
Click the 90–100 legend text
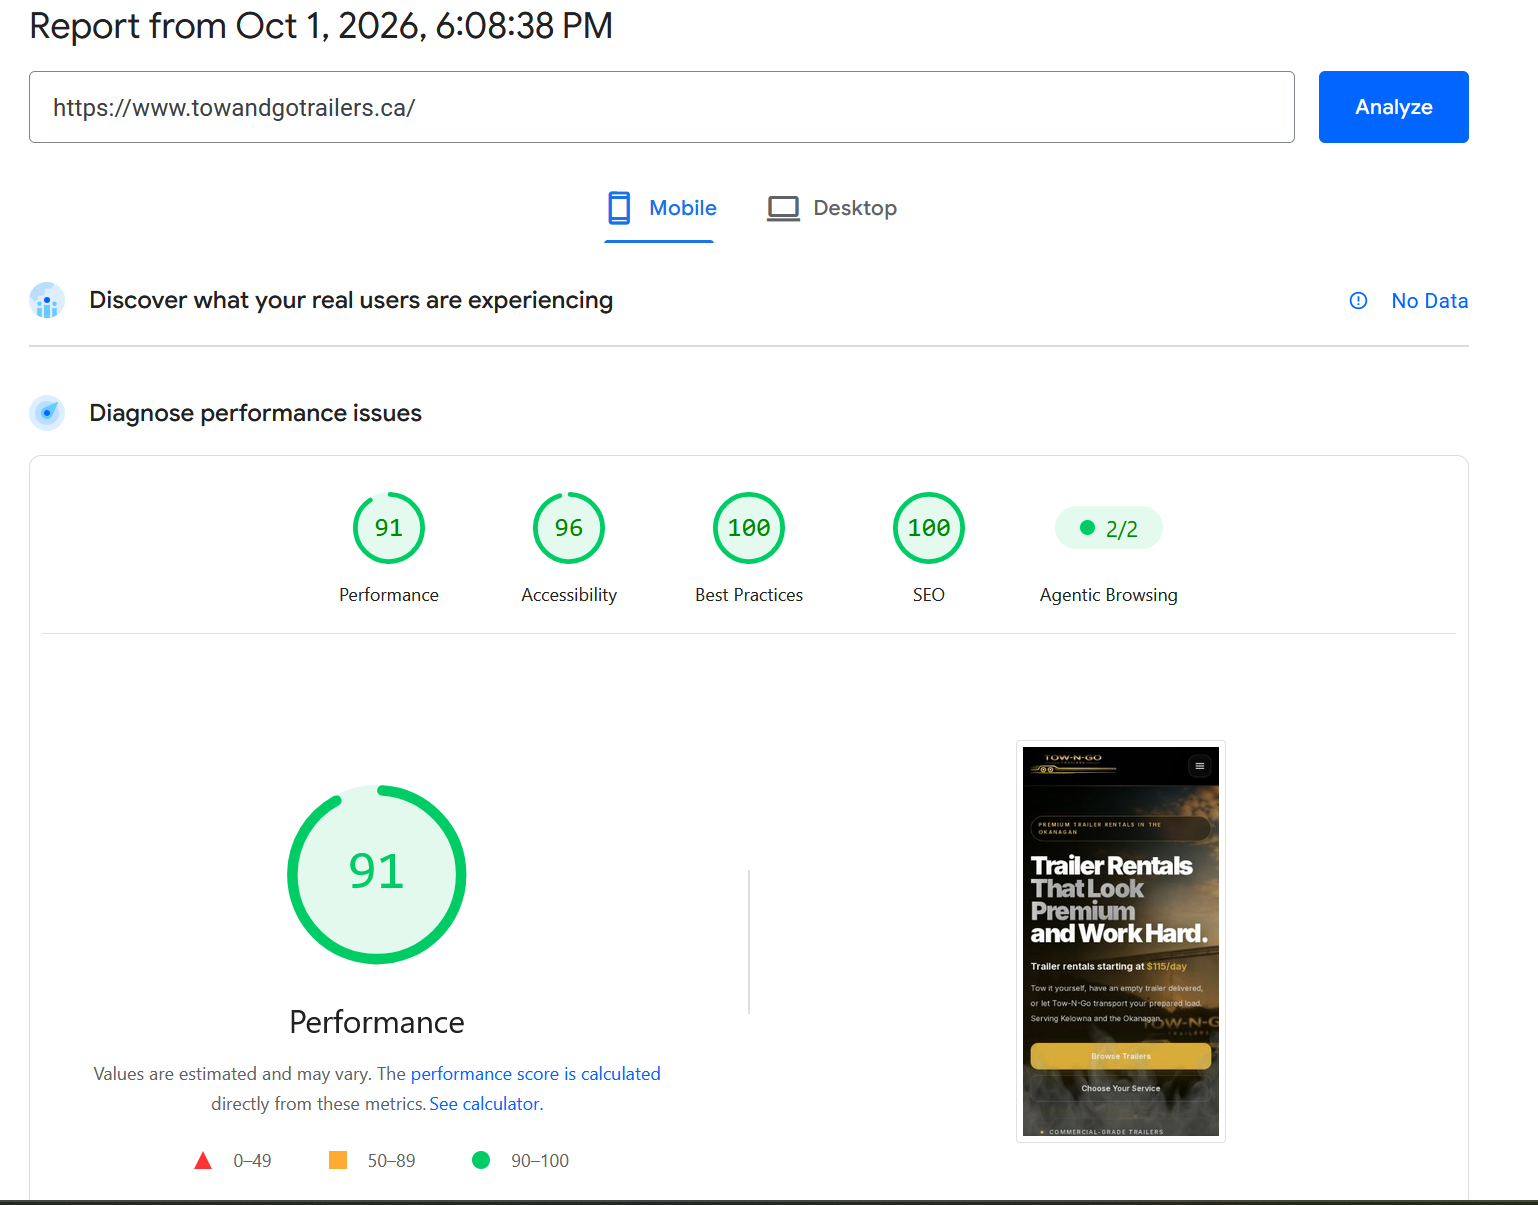click(540, 1161)
